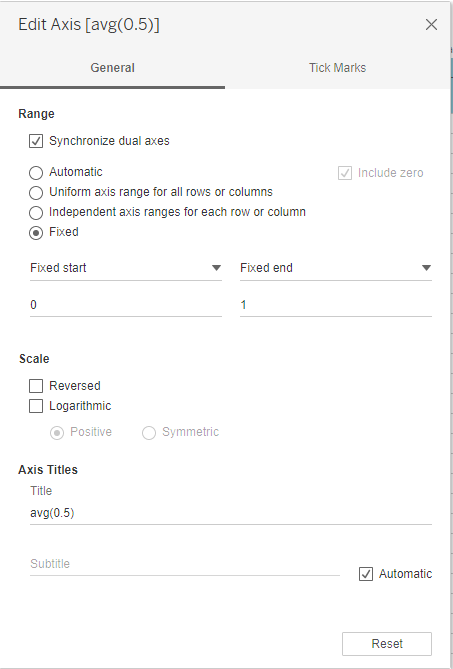This screenshot has height=669, width=453.
Task: Open the Fixed start dropdown
Action: click(126, 268)
